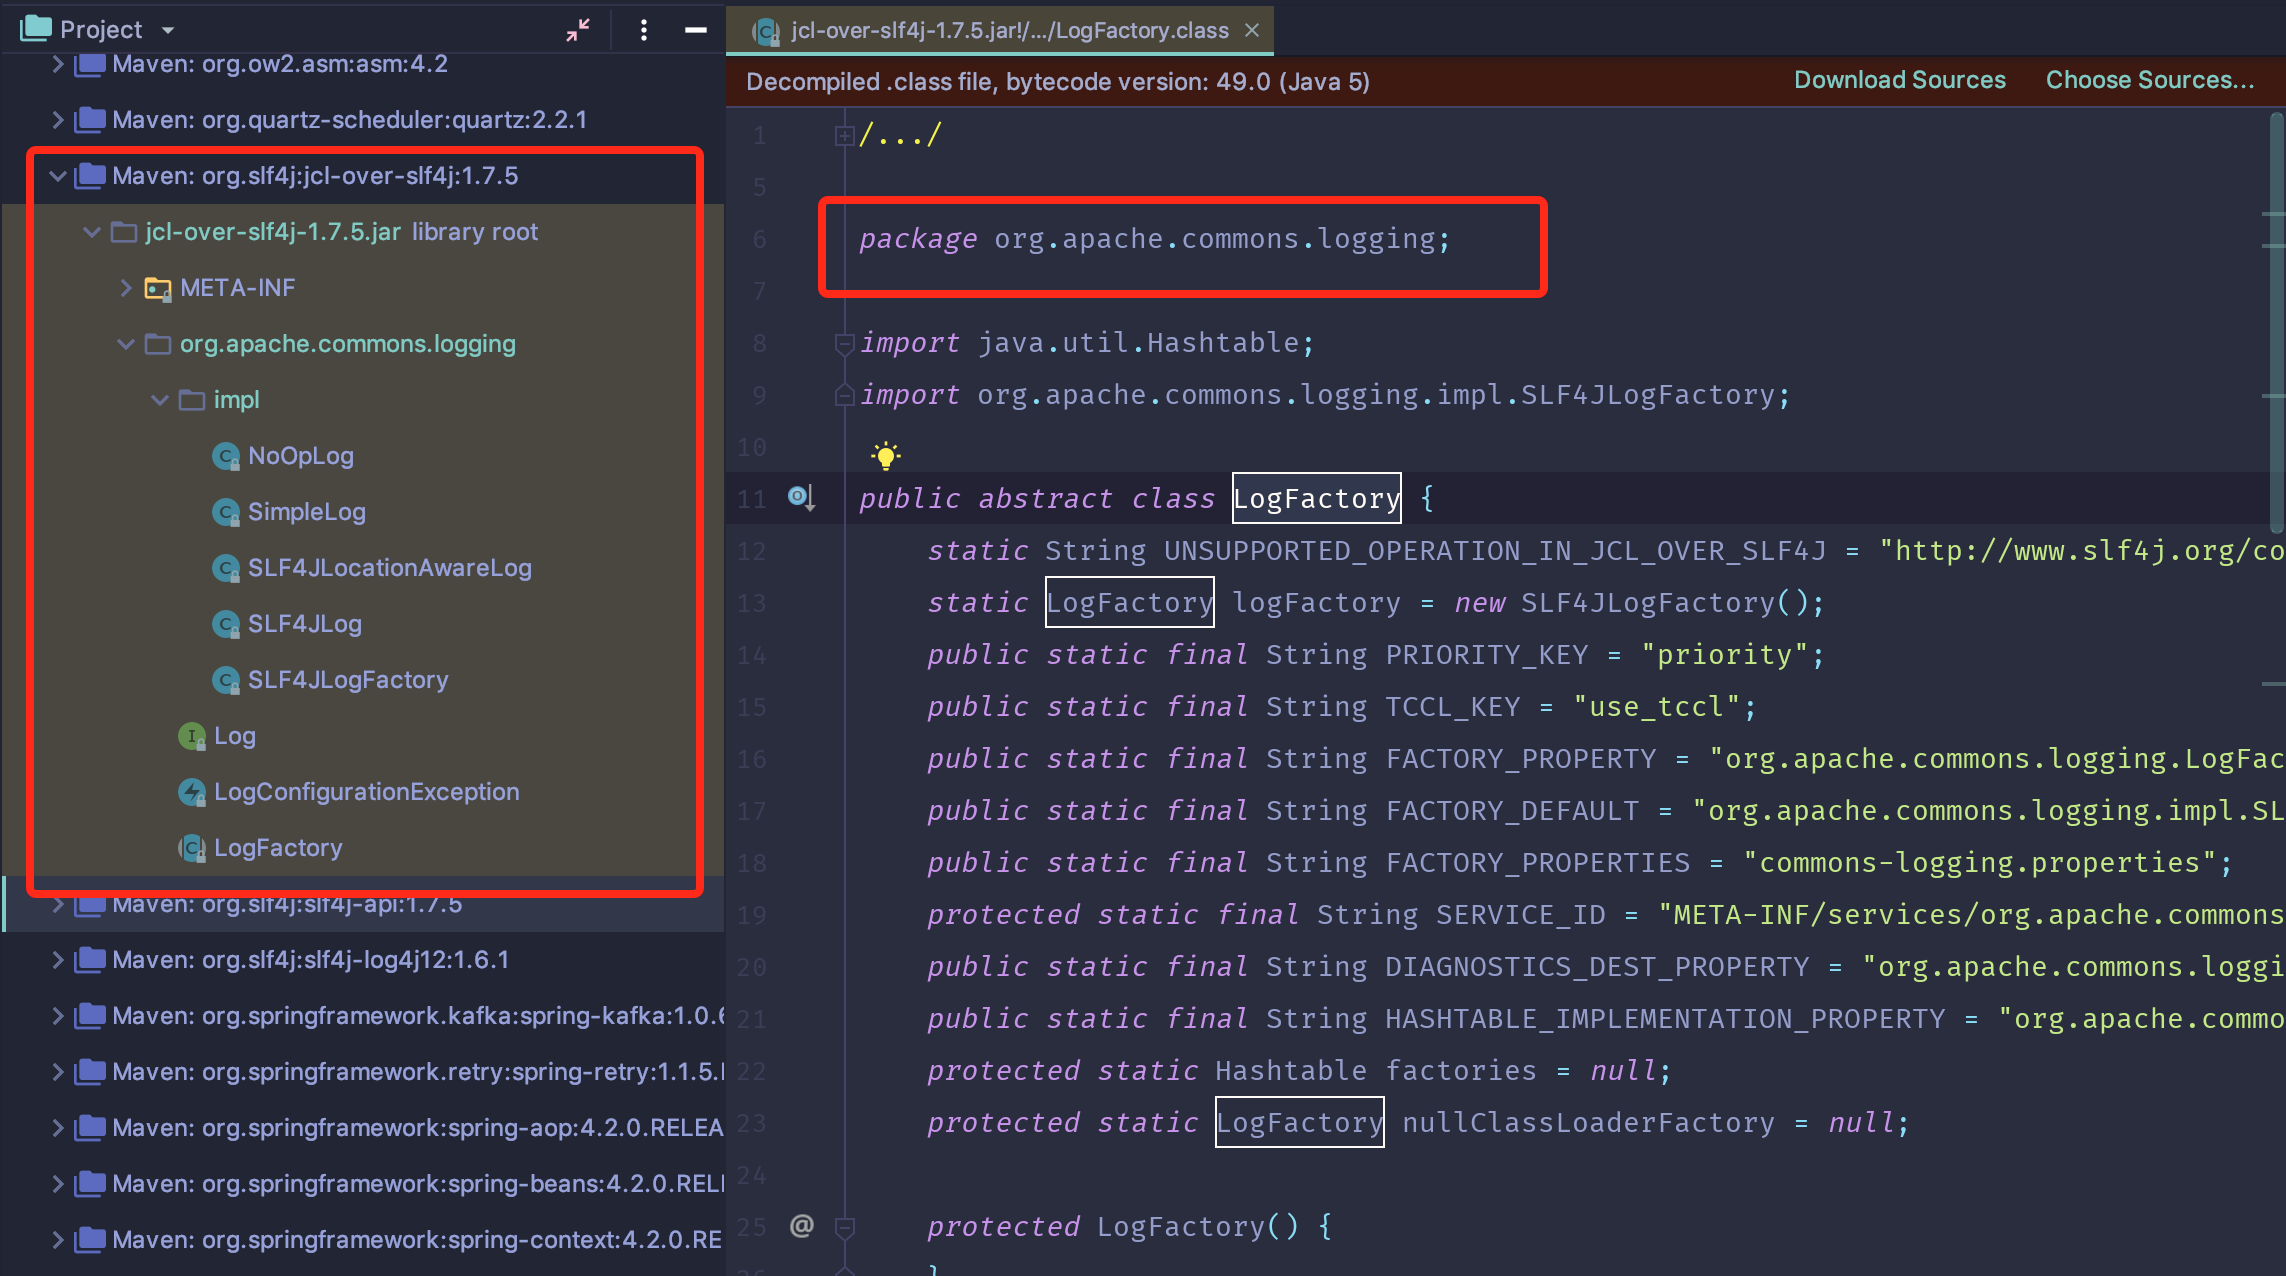Open the Project panel options (three dots)
The height and width of the screenshot is (1276, 2286).
point(644,30)
